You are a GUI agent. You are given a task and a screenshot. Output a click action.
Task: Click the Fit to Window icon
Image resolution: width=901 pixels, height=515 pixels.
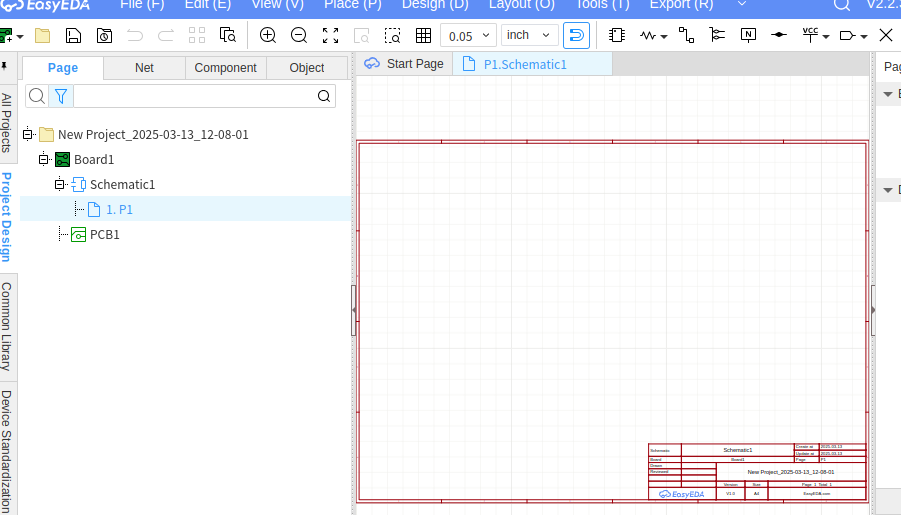pos(330,36)
